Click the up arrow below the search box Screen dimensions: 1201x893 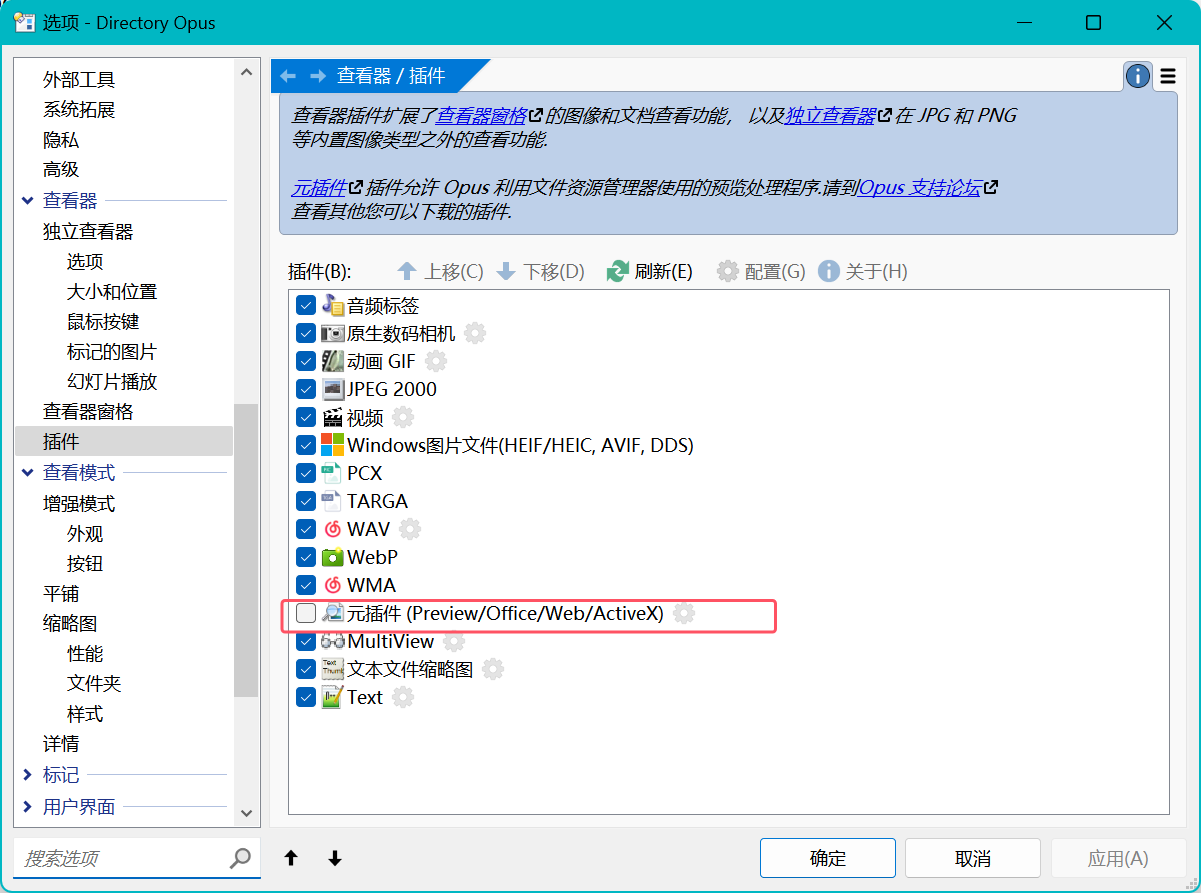click(x=291, y=858)
